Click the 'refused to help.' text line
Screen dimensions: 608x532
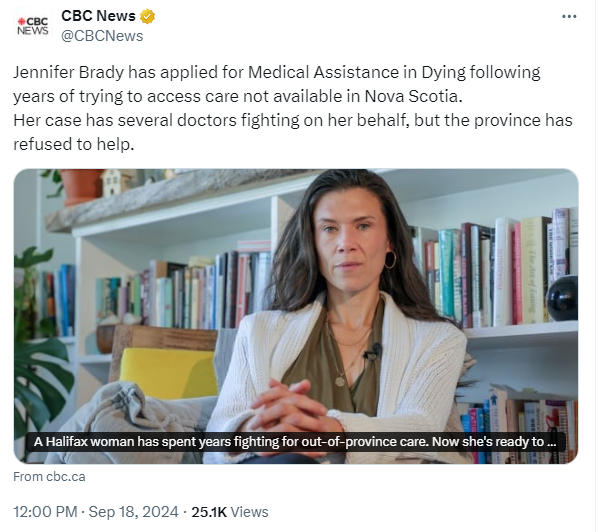click(x=74, y=143)
